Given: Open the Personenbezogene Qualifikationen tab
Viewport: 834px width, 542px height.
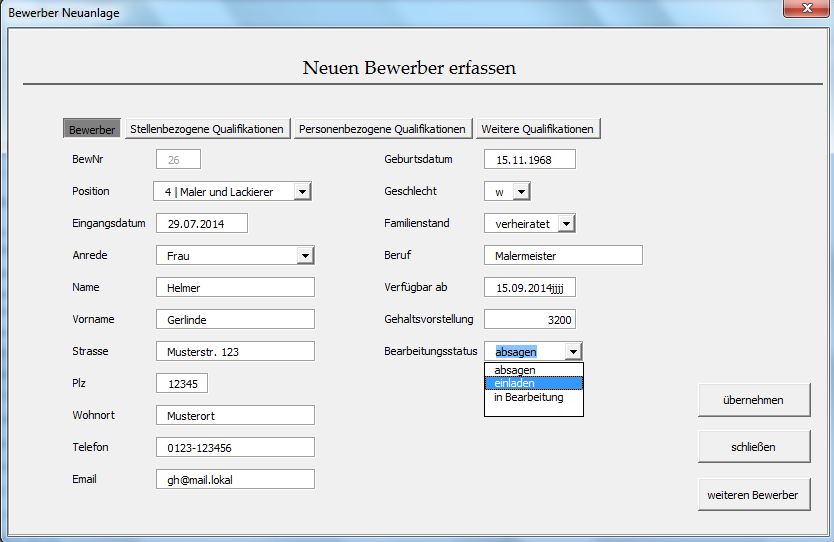Looking at the screenshot, I should coord(383,129).
